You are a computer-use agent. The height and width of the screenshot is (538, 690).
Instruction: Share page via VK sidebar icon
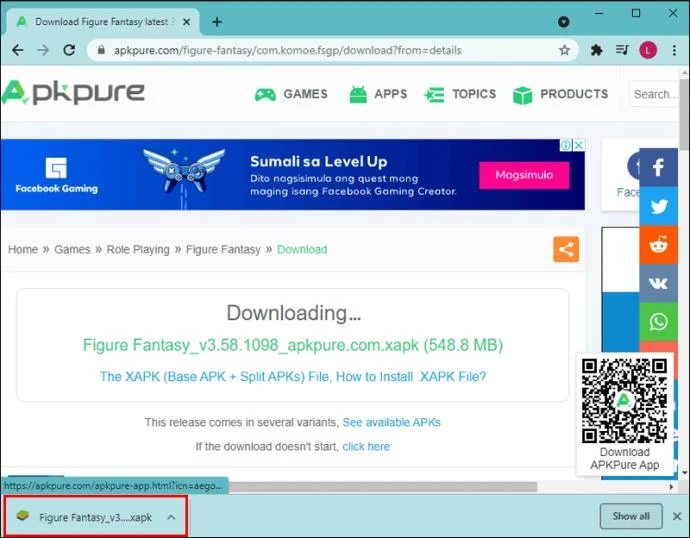tap(658, 283)
